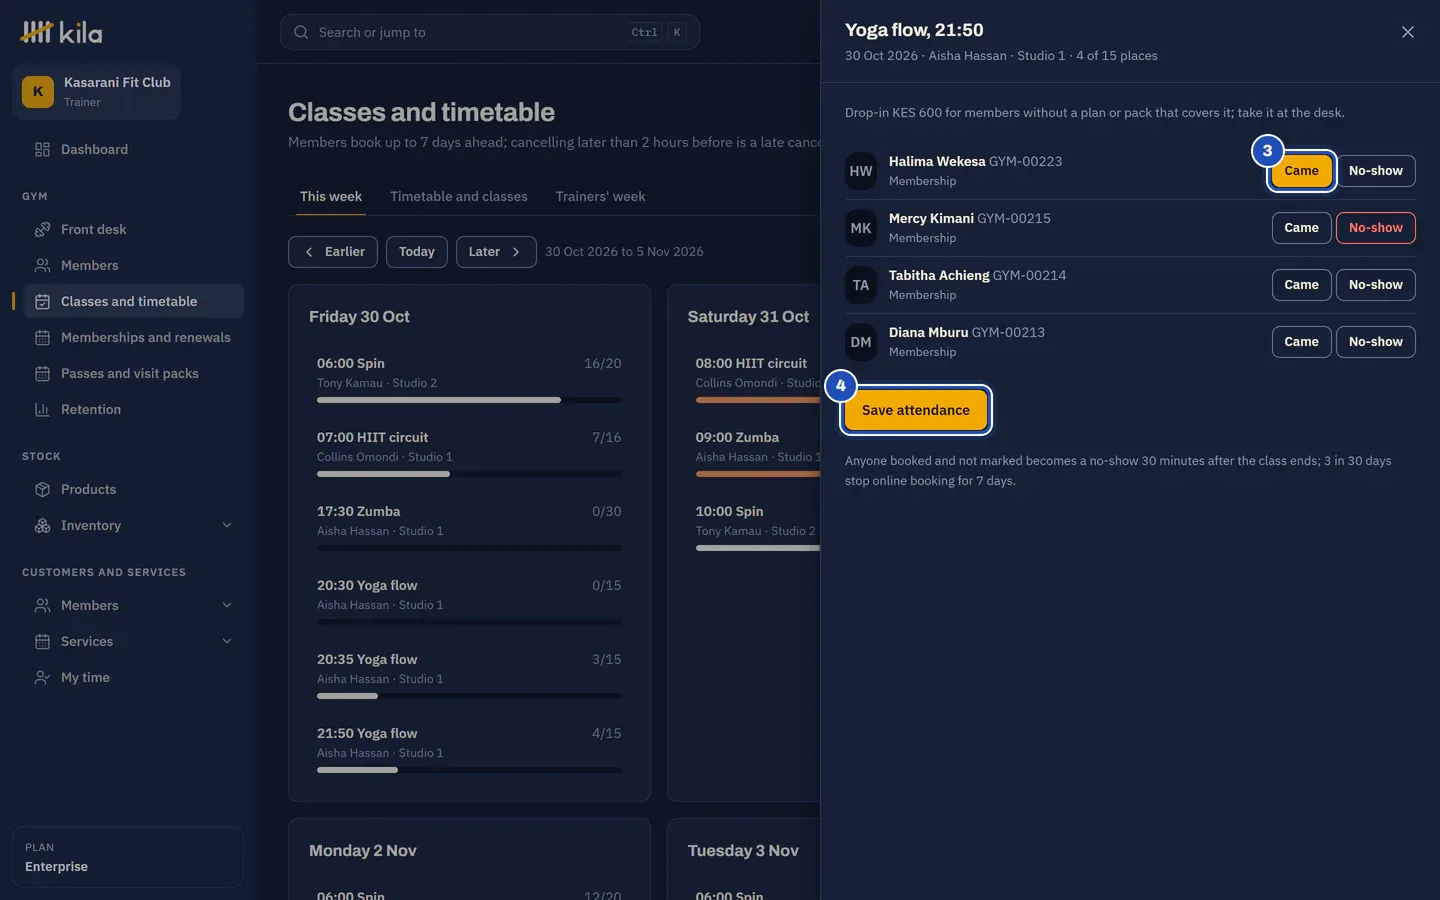
Task: Switch to the This week tab
Action: [x=331, y=196]
